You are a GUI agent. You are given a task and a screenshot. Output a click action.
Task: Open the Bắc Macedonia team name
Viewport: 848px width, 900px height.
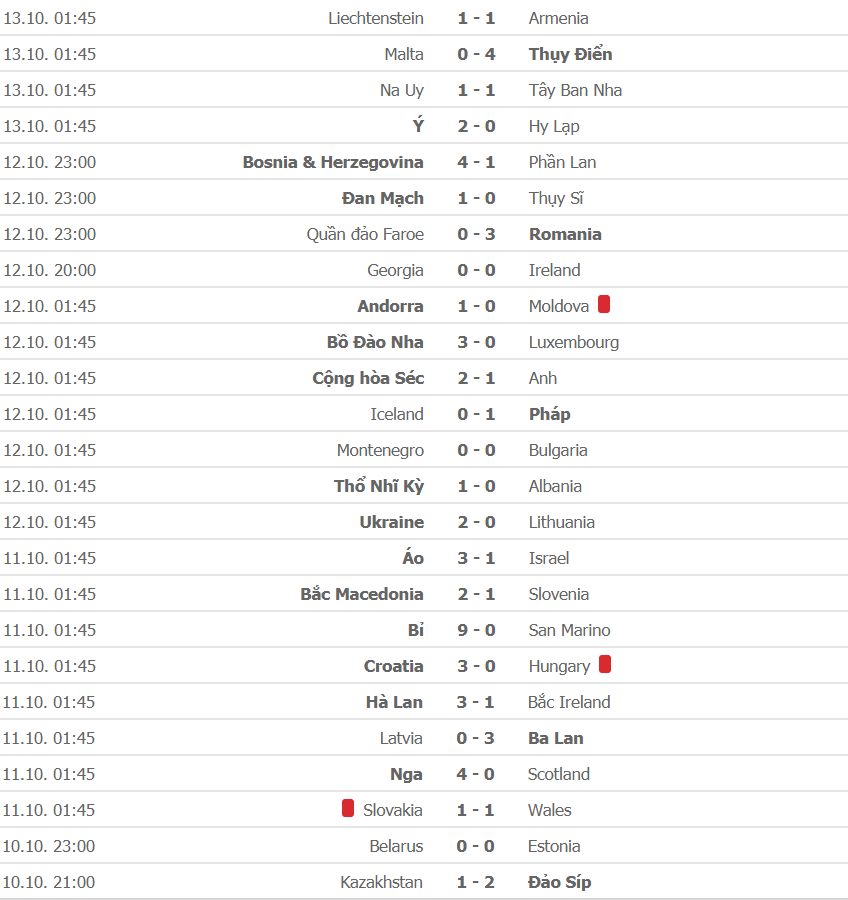362,594
